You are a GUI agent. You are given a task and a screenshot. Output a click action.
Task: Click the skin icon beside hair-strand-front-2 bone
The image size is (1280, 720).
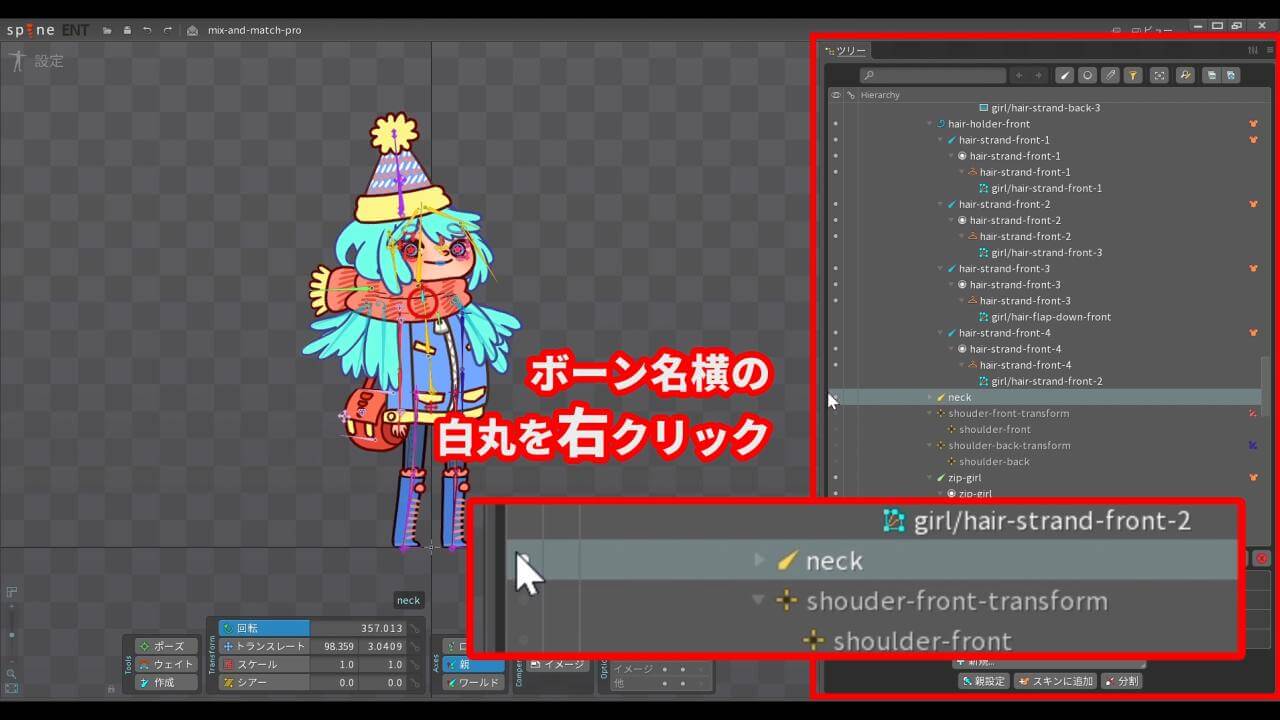tap(1253, 204)
